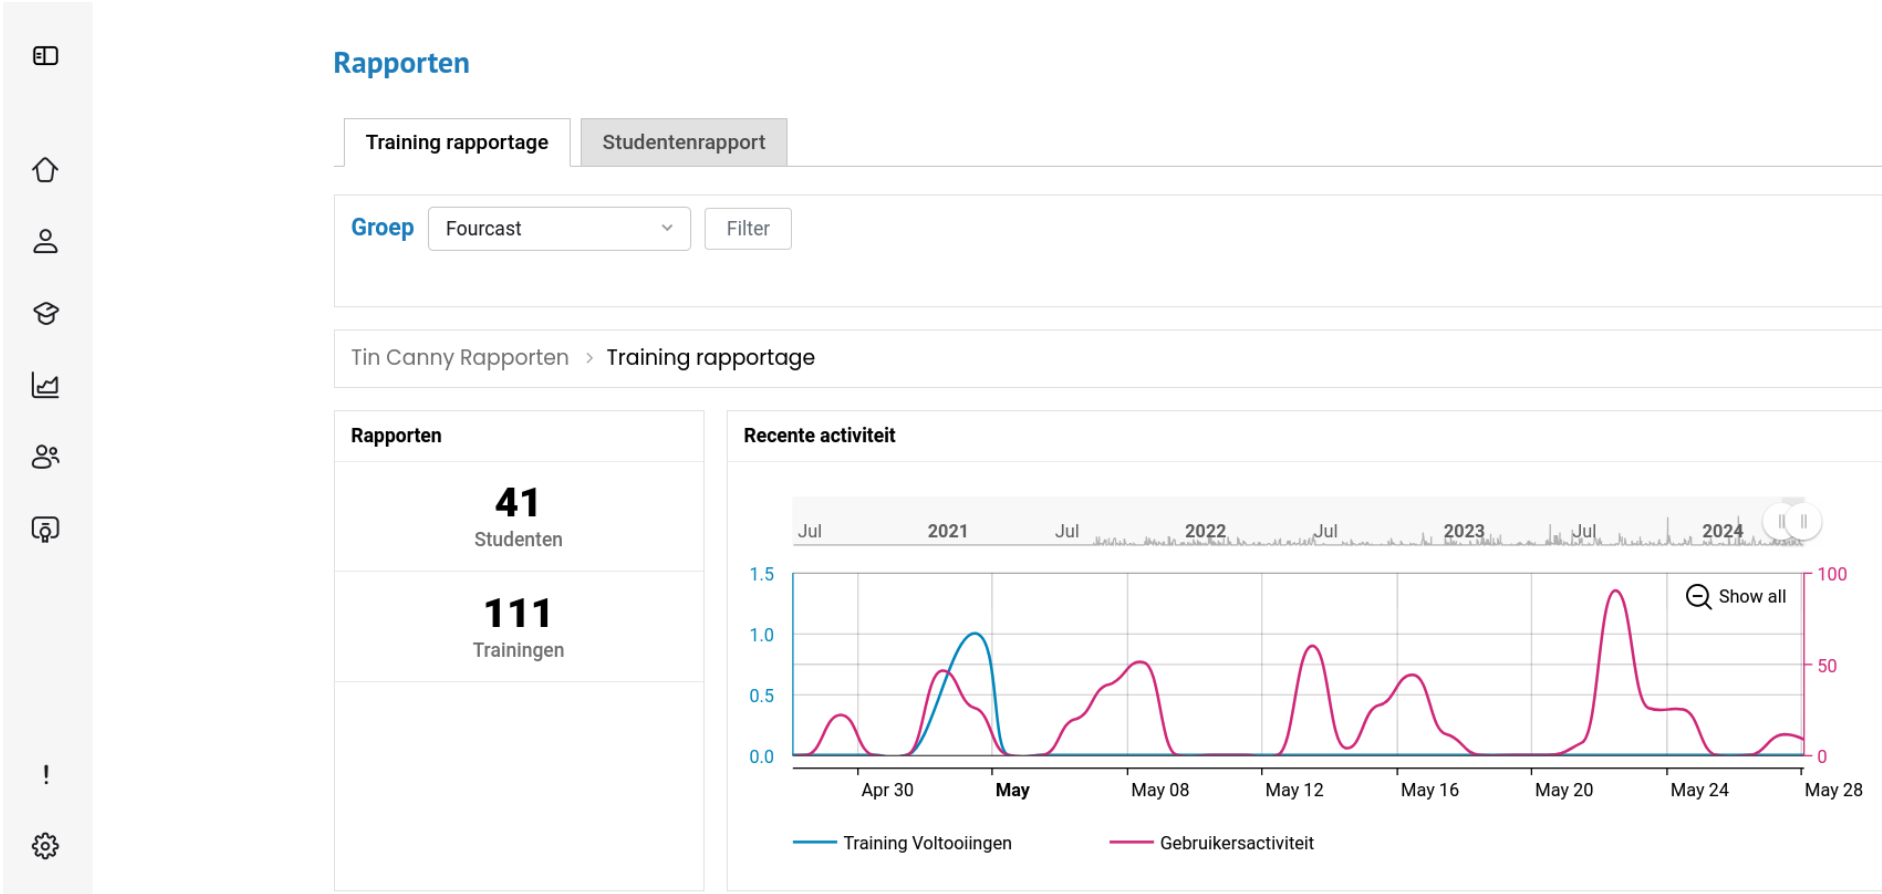Click the May 16 axis label
The width and height of the screenshot is (1882, 894).
pyautogui.click(x=1430, y=790)
